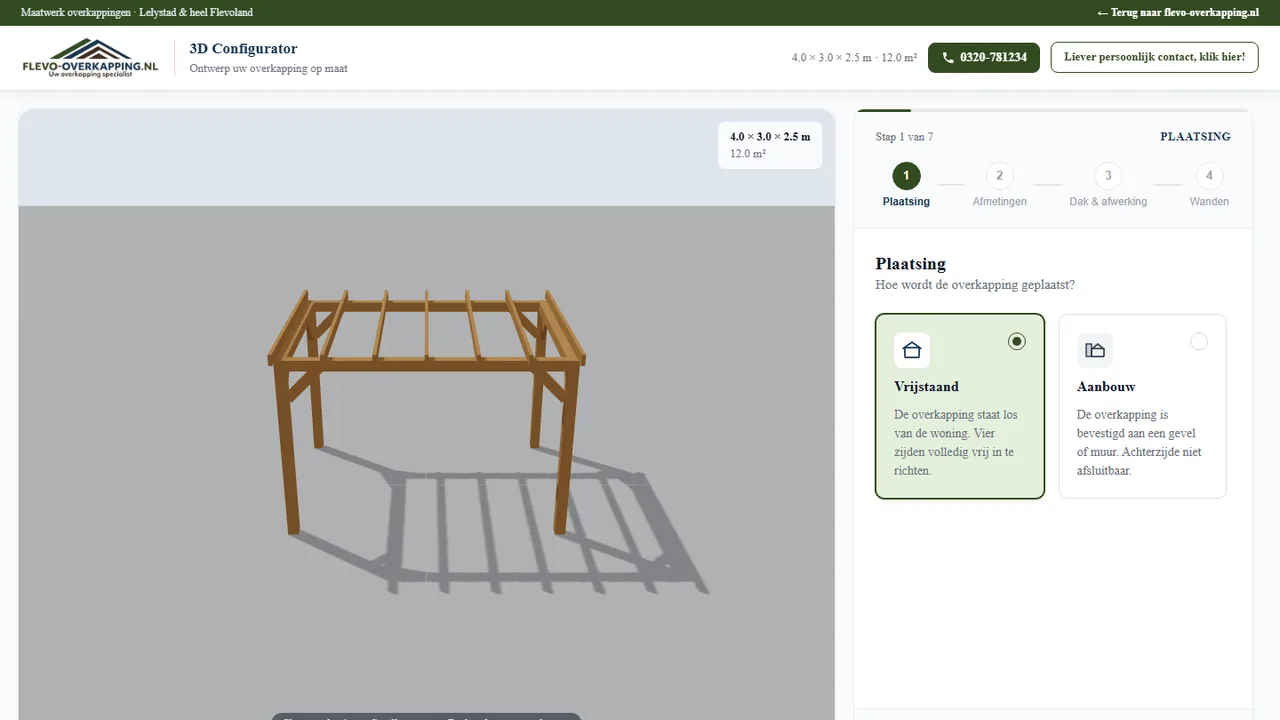Click 'Maatwerk overkappingen · Lelystad & heel Flevoland' text
This screenshot has width=1280, height=720.
(x=137, y=13)
